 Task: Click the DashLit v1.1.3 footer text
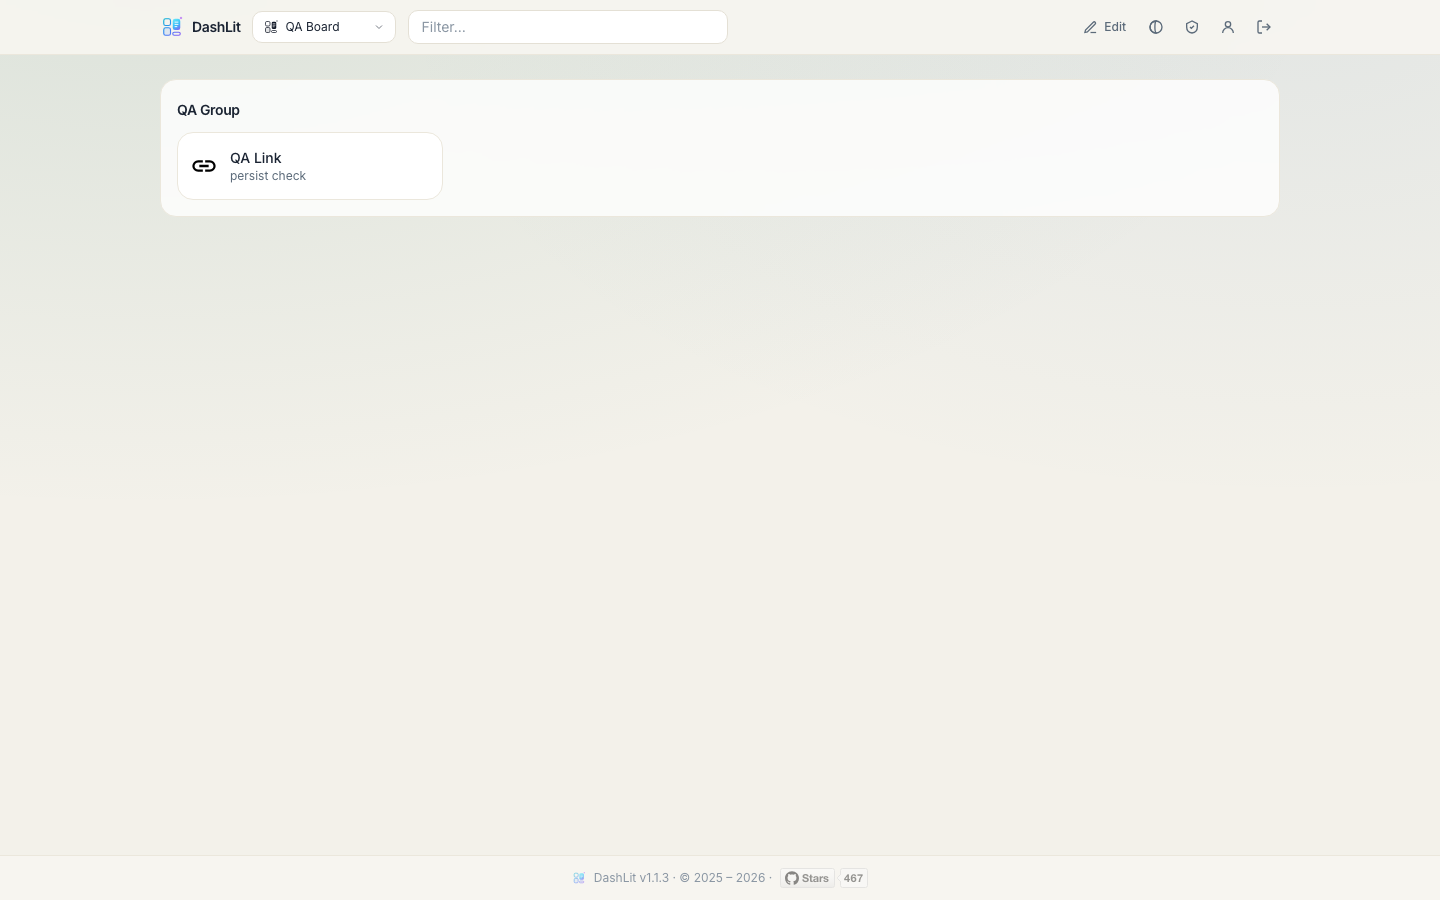tap(631, 878)
